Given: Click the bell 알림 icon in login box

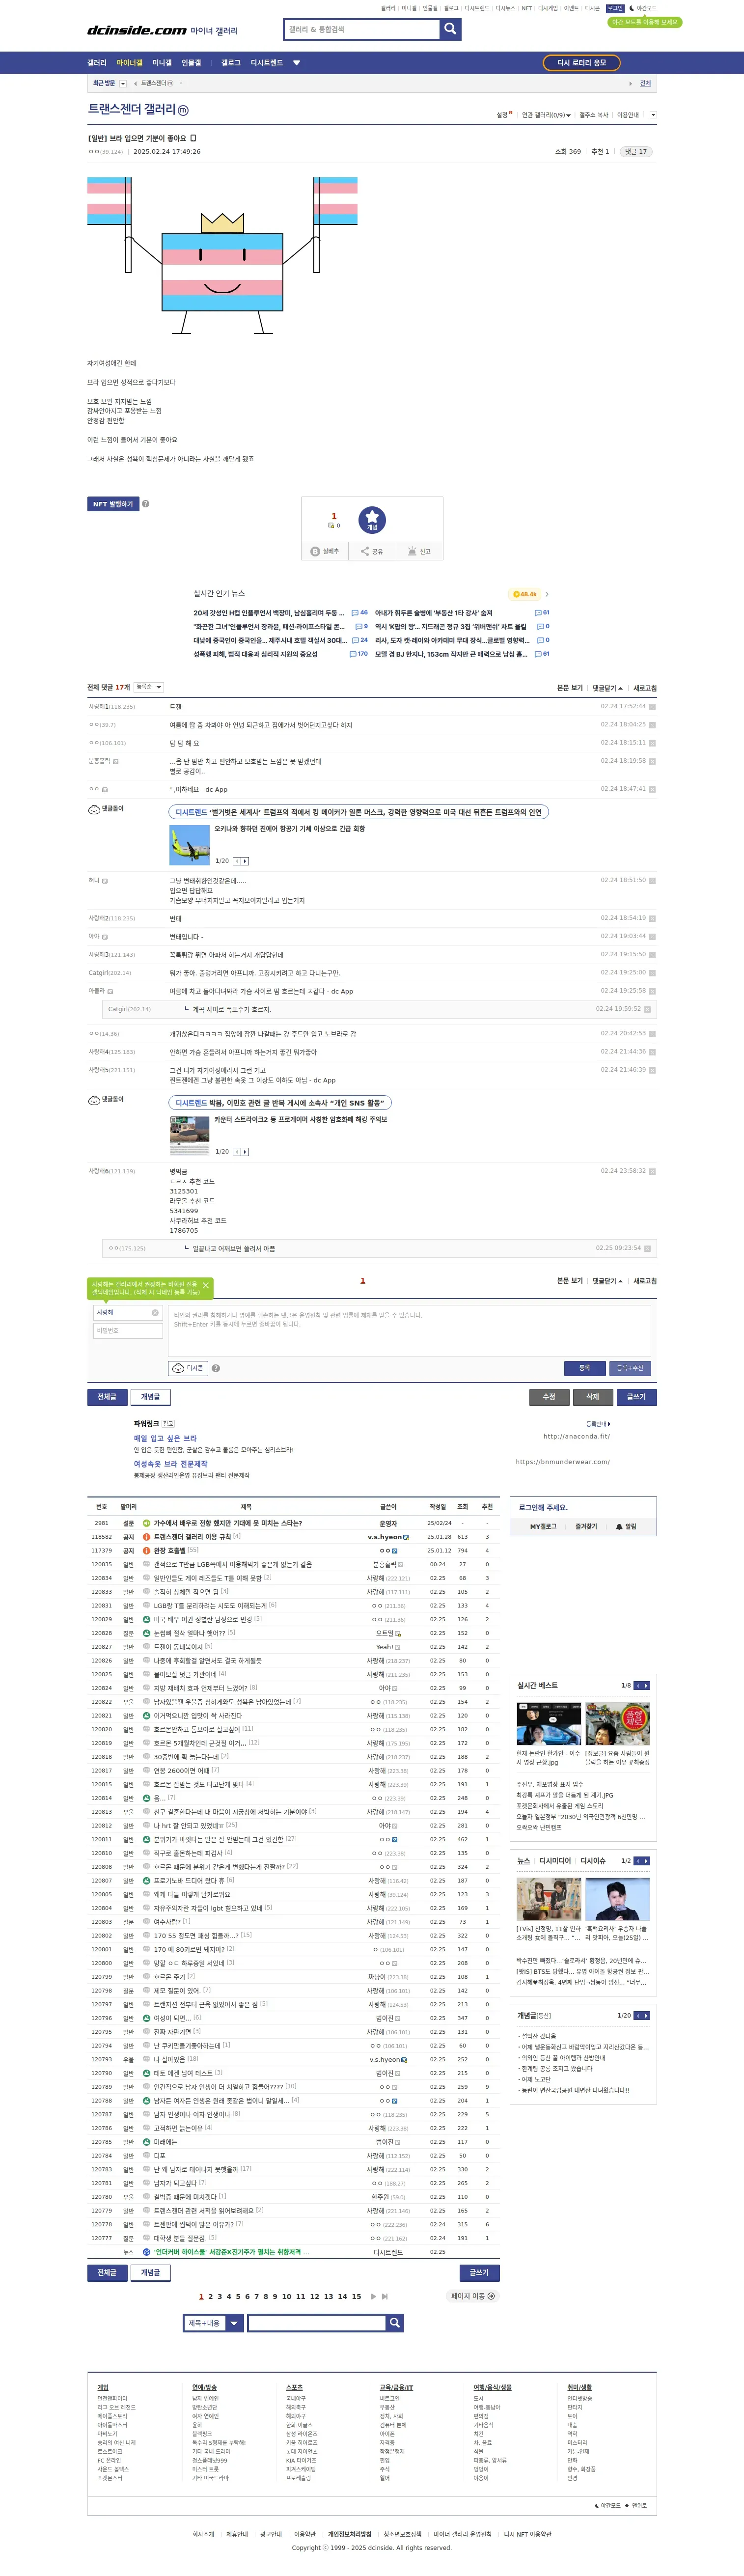Looking at the screenshot, I should [625, 1527].
